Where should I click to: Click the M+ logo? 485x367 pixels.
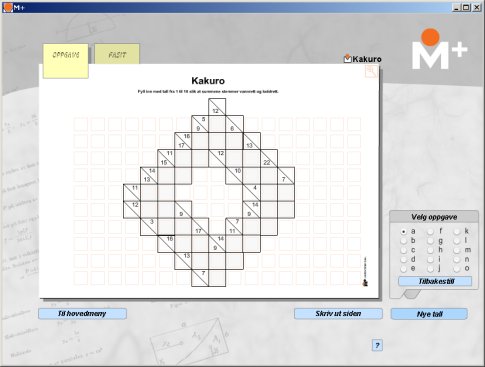439,50
